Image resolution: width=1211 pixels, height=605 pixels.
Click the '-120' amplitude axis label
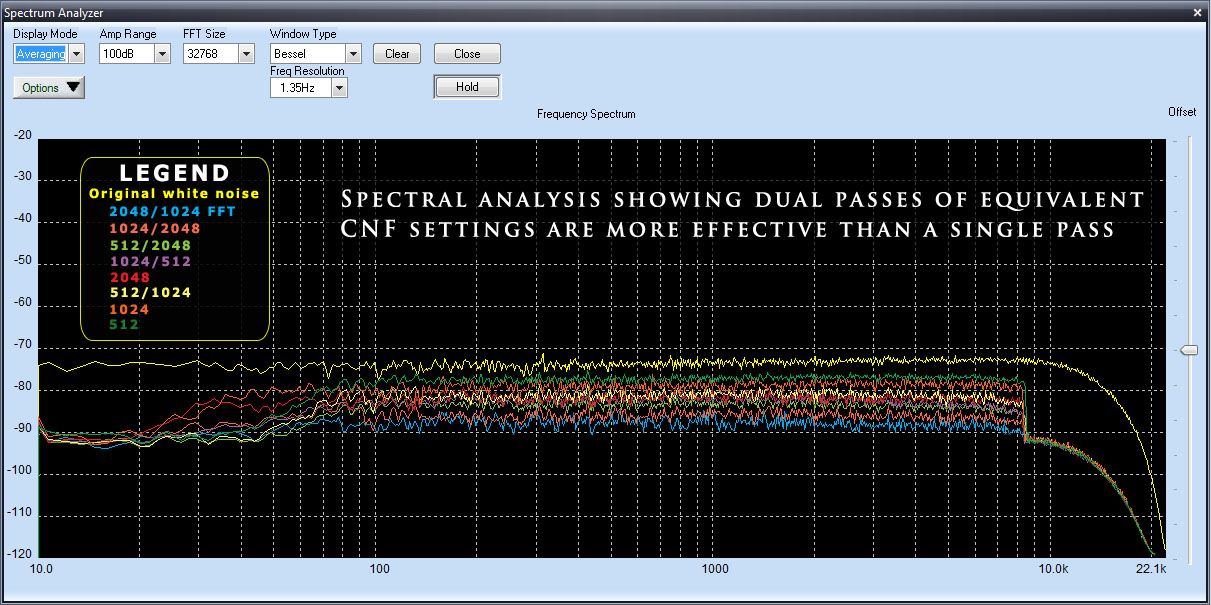(x=19, y=554)
